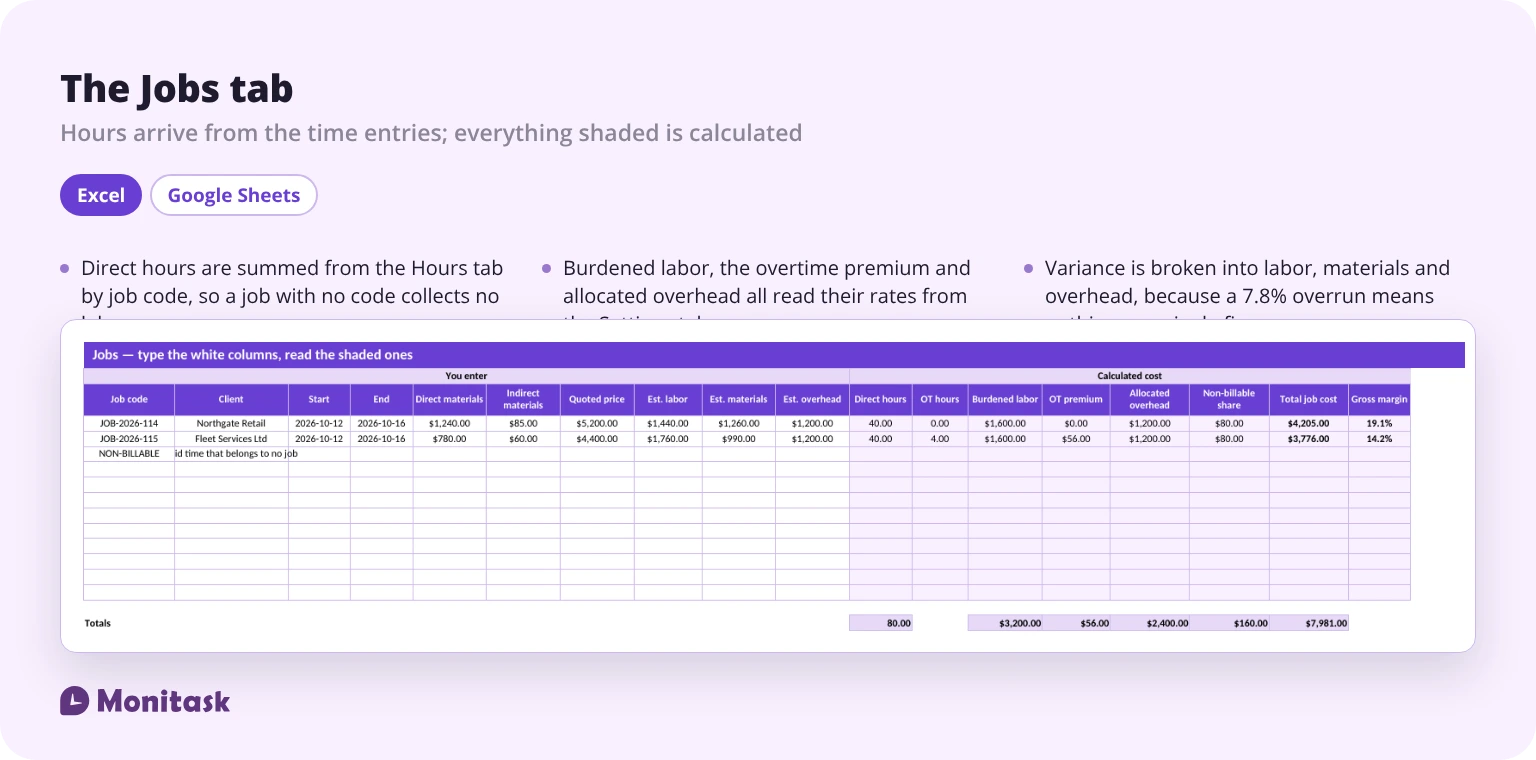Open the Jobs spreadsheet preview image

768,486
